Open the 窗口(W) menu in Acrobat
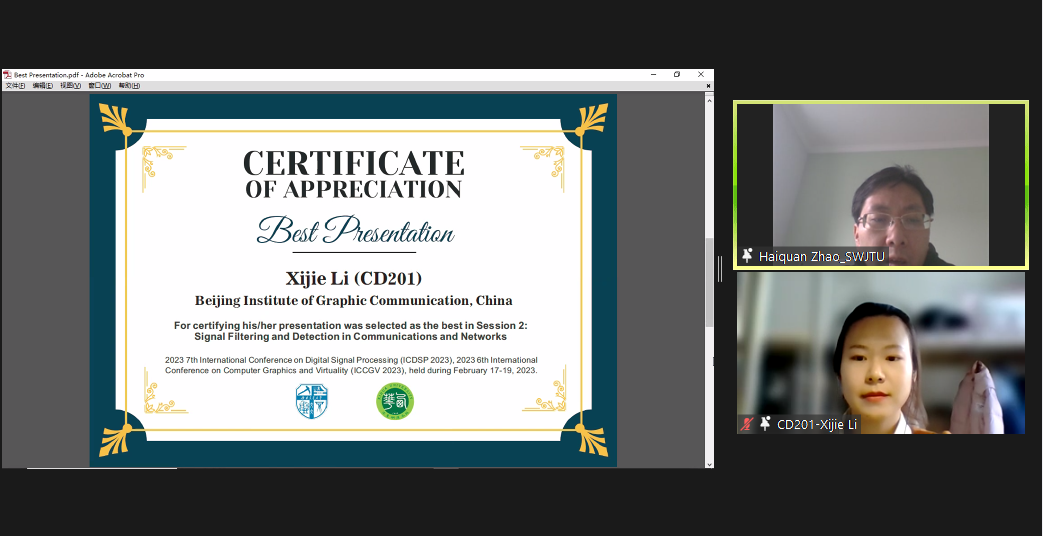 point(99,86)
